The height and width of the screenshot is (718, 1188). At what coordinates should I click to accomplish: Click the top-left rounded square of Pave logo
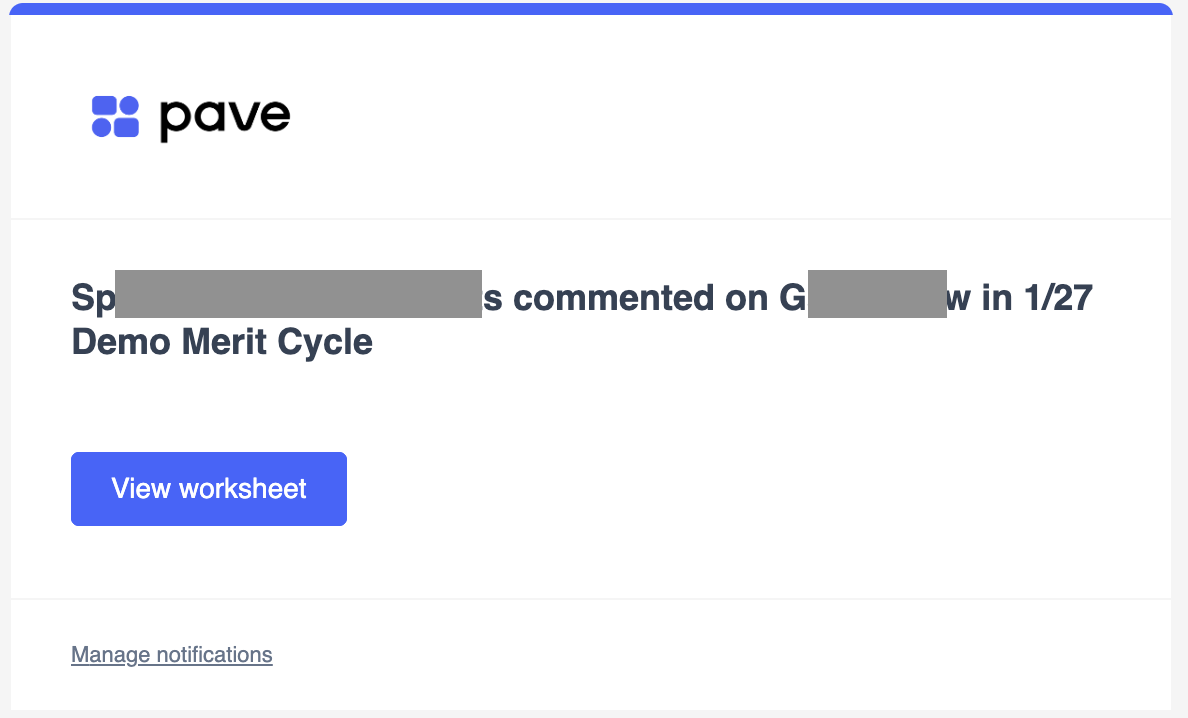pyautogui.click(x=104, y=105)
